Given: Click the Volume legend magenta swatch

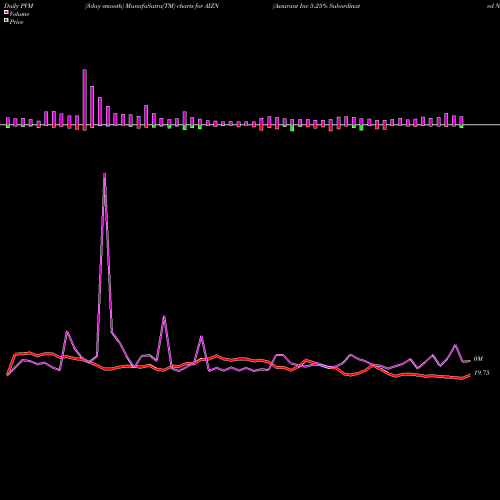Looking at the screenshot, I should tap(6, 12).
